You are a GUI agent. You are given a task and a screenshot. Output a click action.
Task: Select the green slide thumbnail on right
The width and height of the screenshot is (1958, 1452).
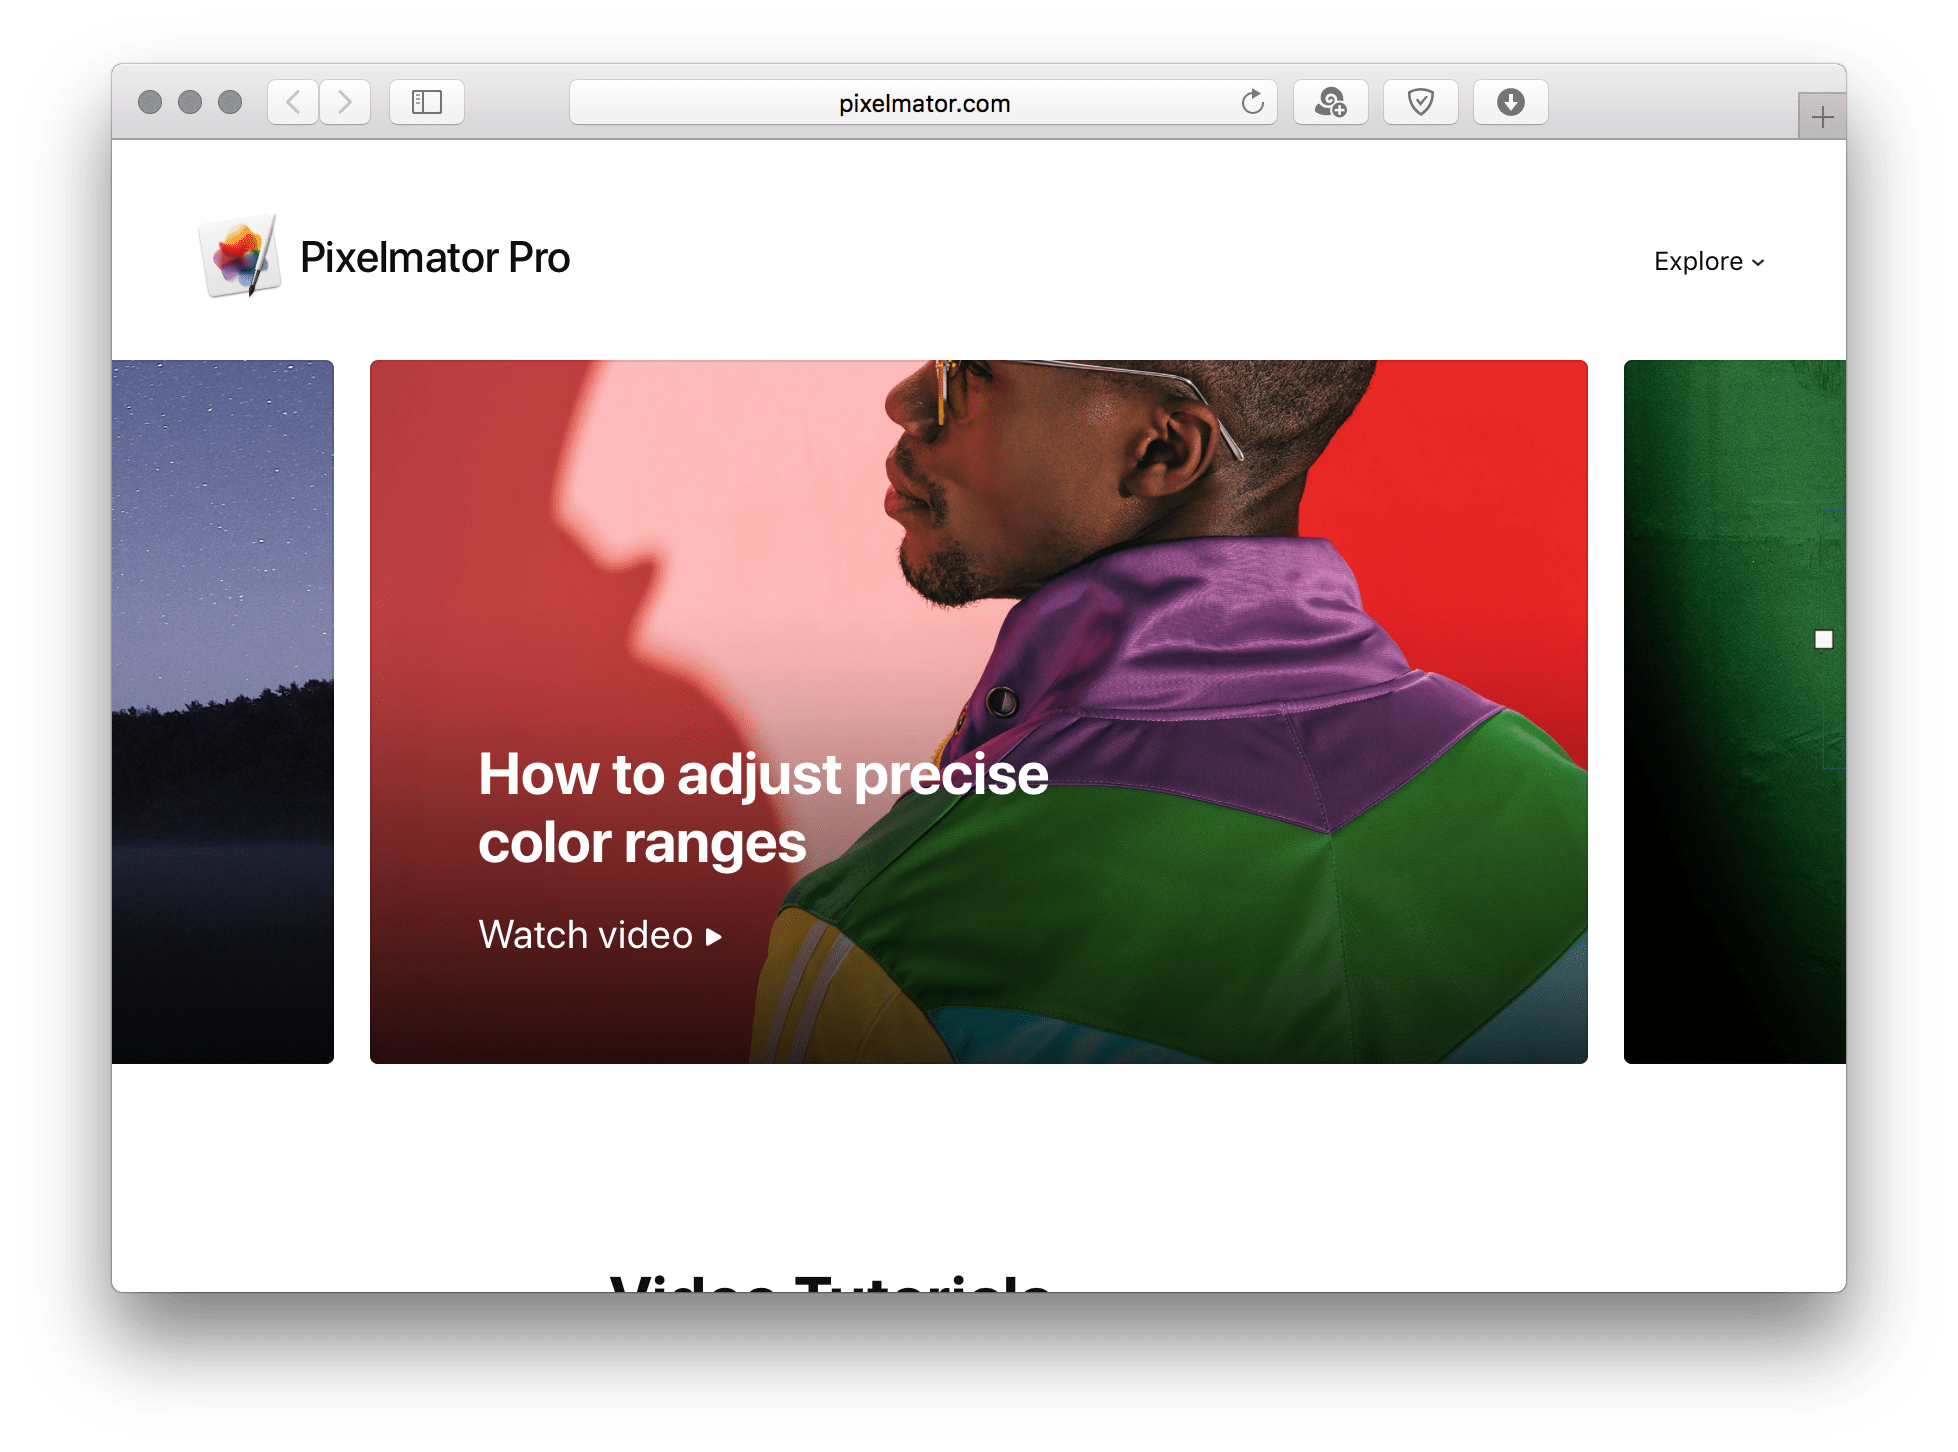[1735, 711]
